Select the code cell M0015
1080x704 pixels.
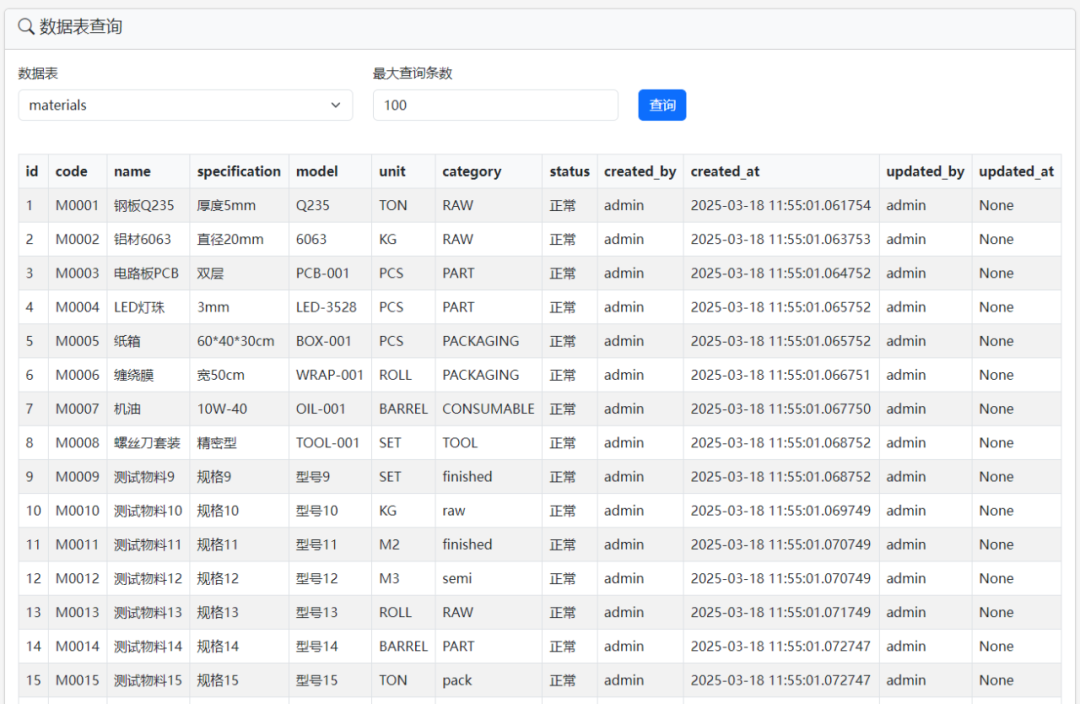[77, 681]
